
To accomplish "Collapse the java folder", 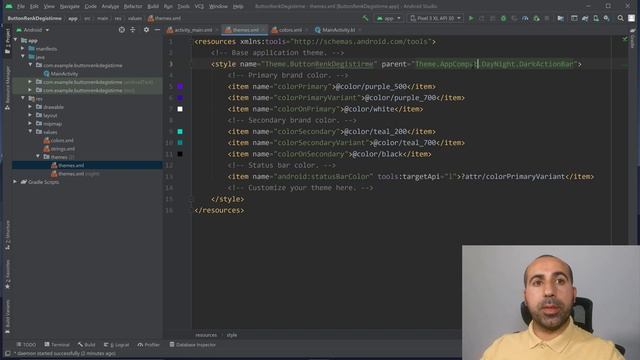I will [x=23, y=57].
